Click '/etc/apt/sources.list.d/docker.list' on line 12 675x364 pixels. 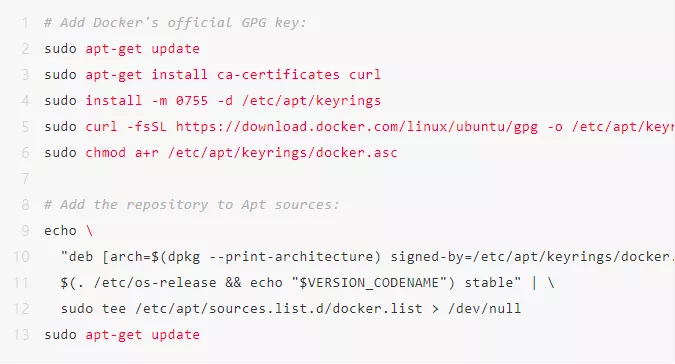point(279,308)
